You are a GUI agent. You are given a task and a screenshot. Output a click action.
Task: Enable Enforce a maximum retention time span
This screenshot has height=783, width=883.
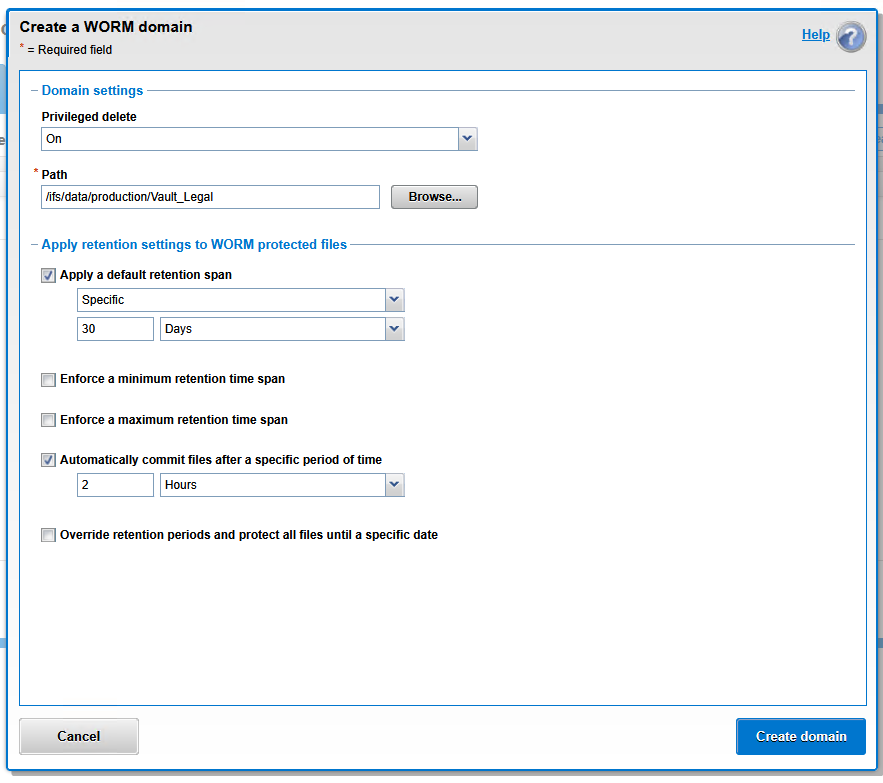click(48, 420)
